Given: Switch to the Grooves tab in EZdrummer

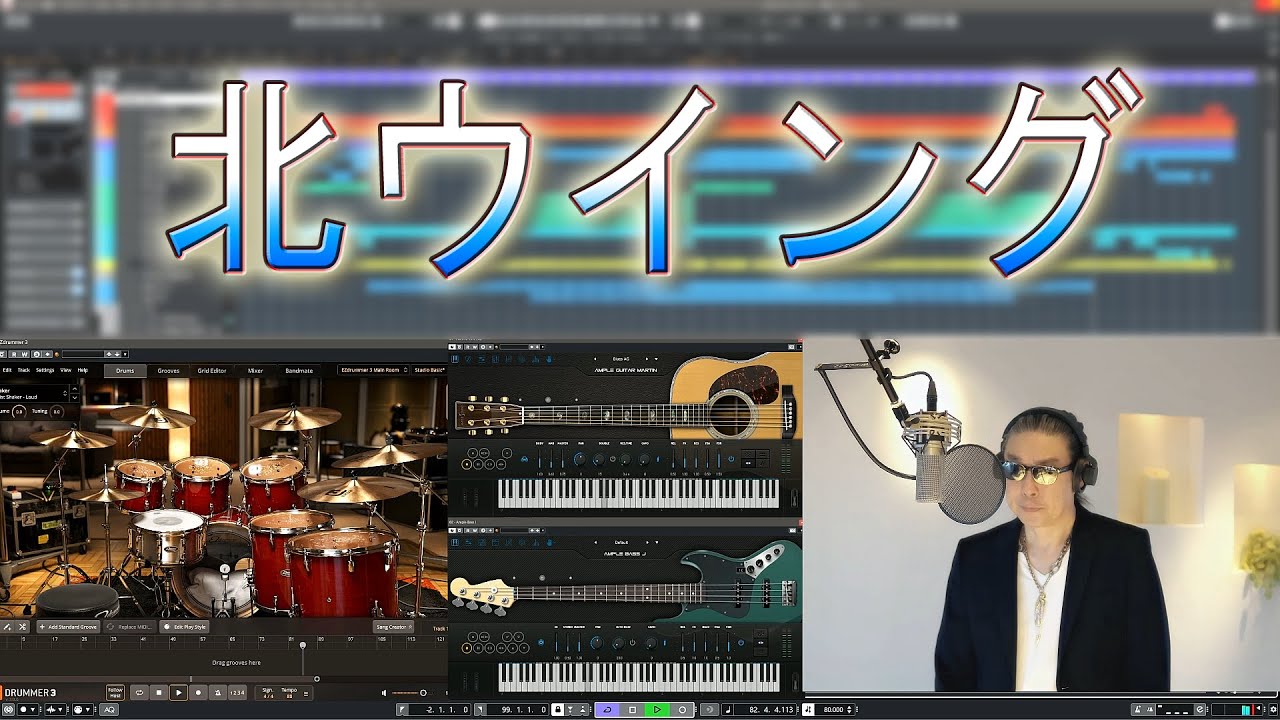Looking at the screenshot, I should click(x=168, y=371).
